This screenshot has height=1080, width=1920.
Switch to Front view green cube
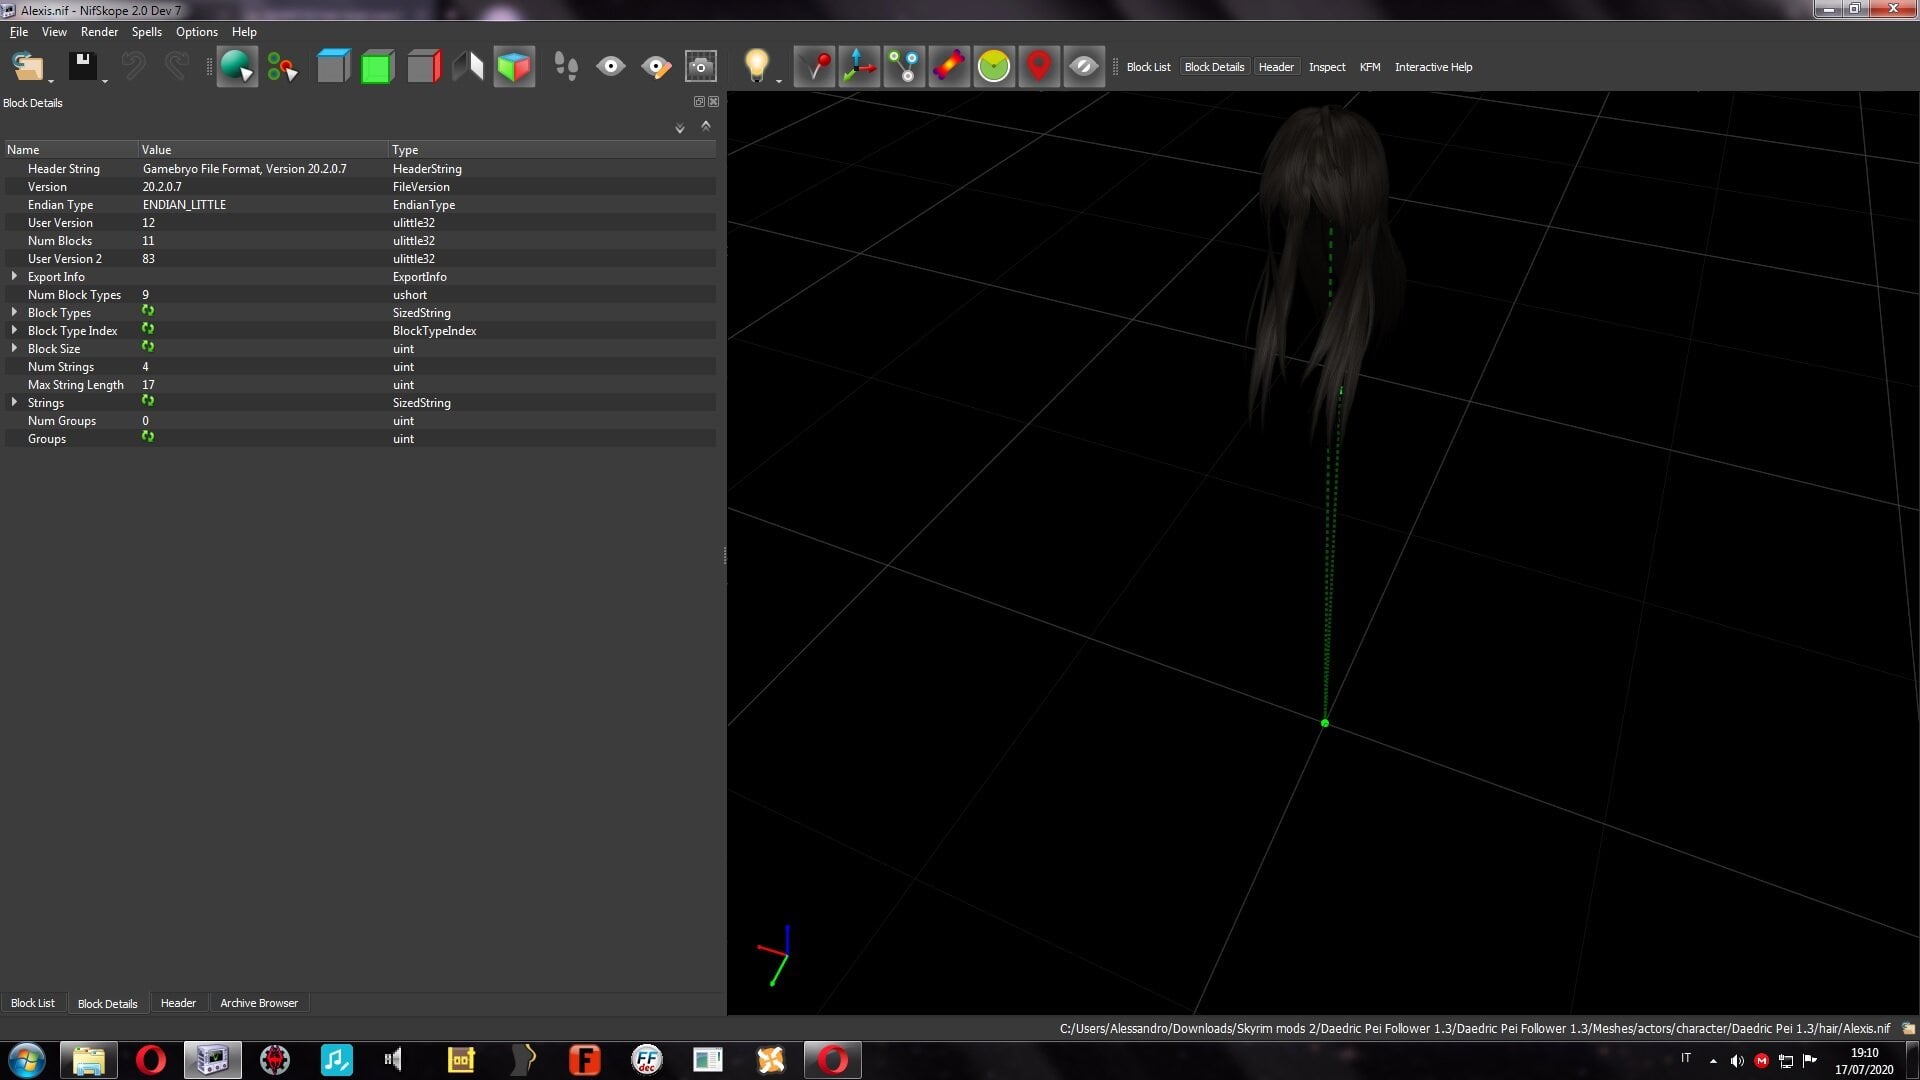pos(377,67)
